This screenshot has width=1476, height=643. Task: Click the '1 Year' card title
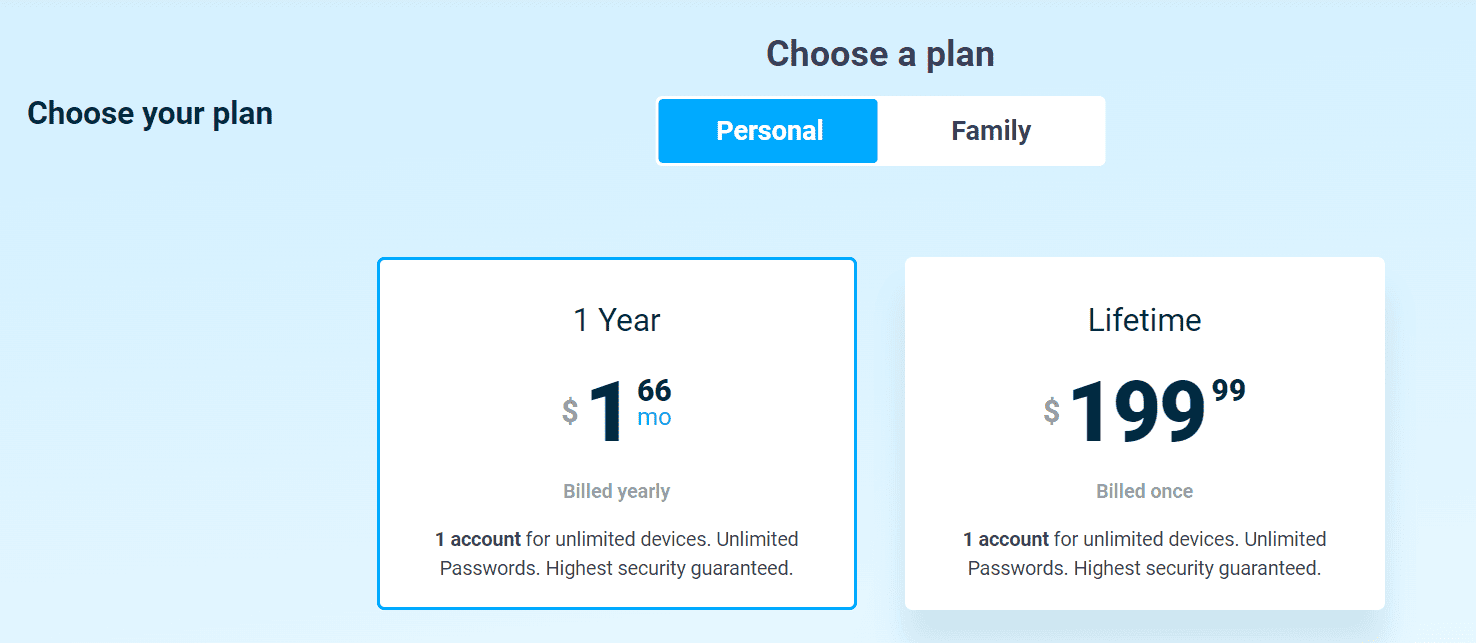(616, 320)
